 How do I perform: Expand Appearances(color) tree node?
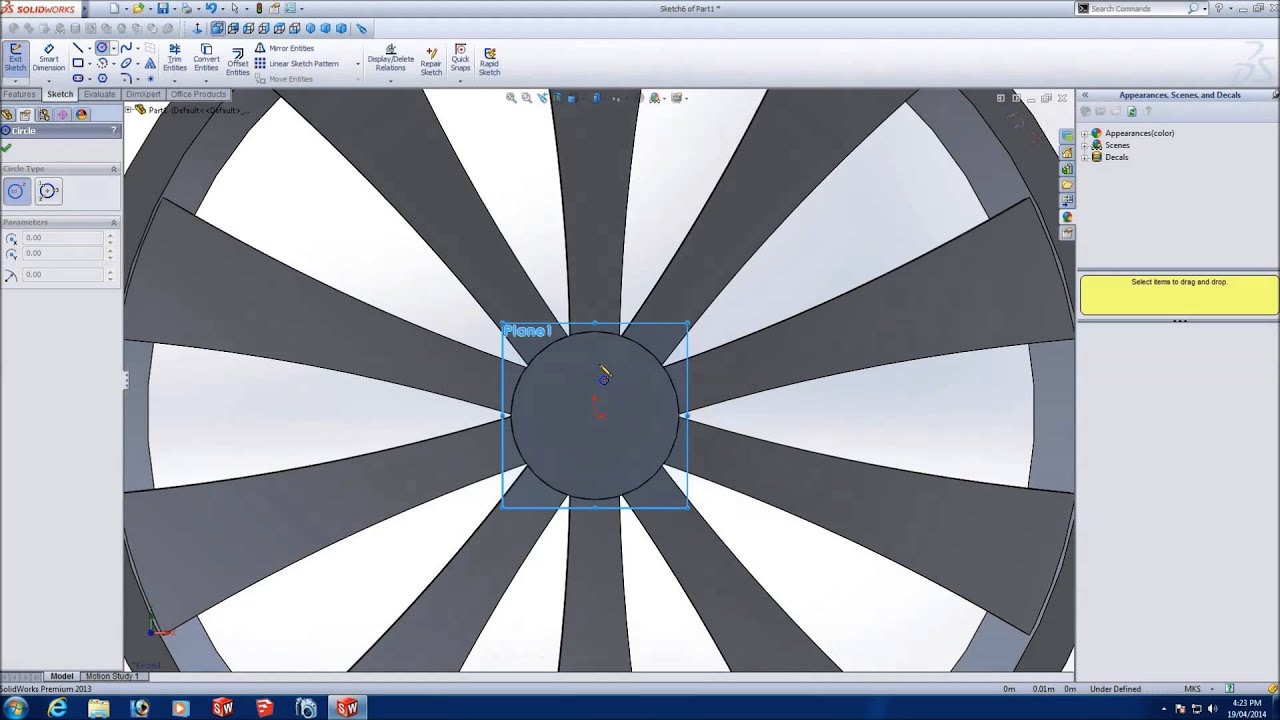click(x=1085, y=133)
